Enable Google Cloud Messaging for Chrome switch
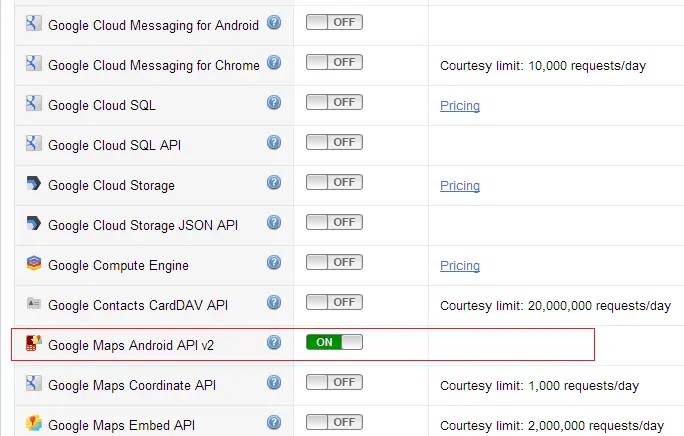Image resolution: width=684 pixels, height=436 pixels. tap(334, 62)
